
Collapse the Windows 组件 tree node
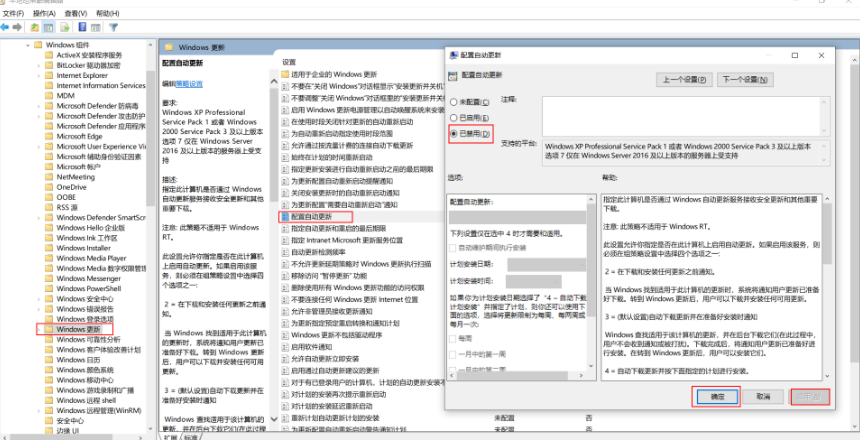pyautogui.click(x=27, y=45)
